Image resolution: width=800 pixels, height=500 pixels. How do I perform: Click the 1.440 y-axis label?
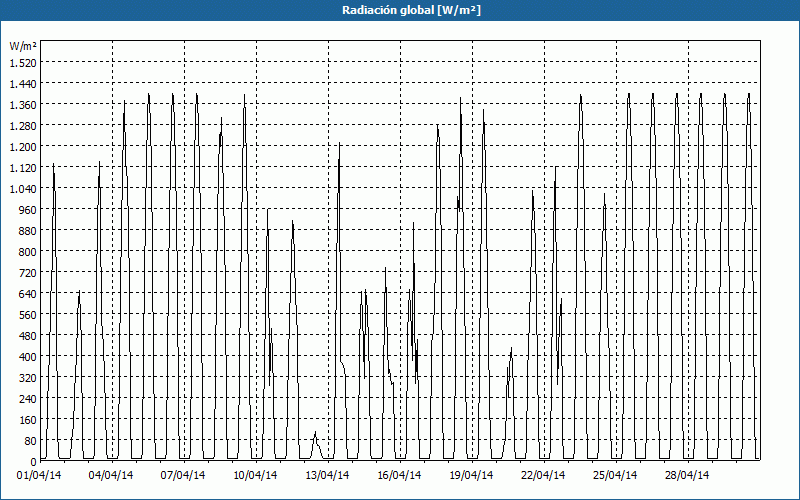pyautogui.click(x=23, y=83)
